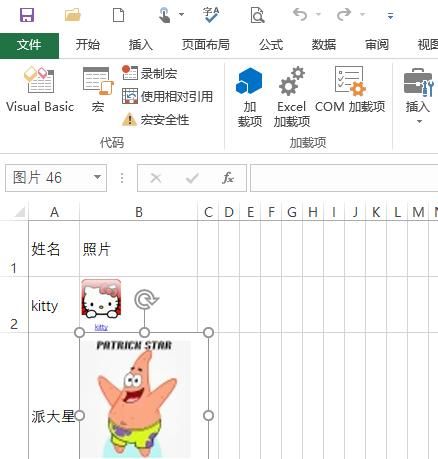Open Customize Quick Access Toolbar menu
The width and height of the screenshot is (438, 459).
point(390,15)
